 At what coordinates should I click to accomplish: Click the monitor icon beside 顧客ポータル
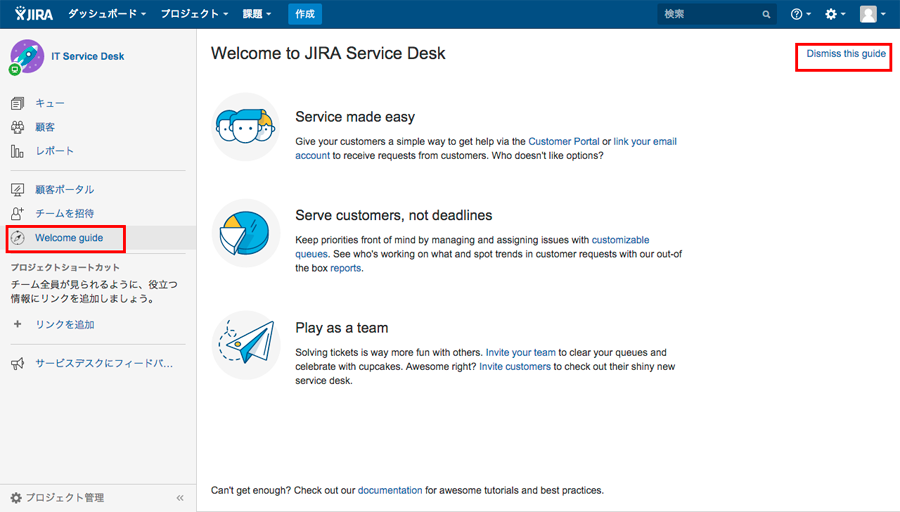[x=17, y=189]
